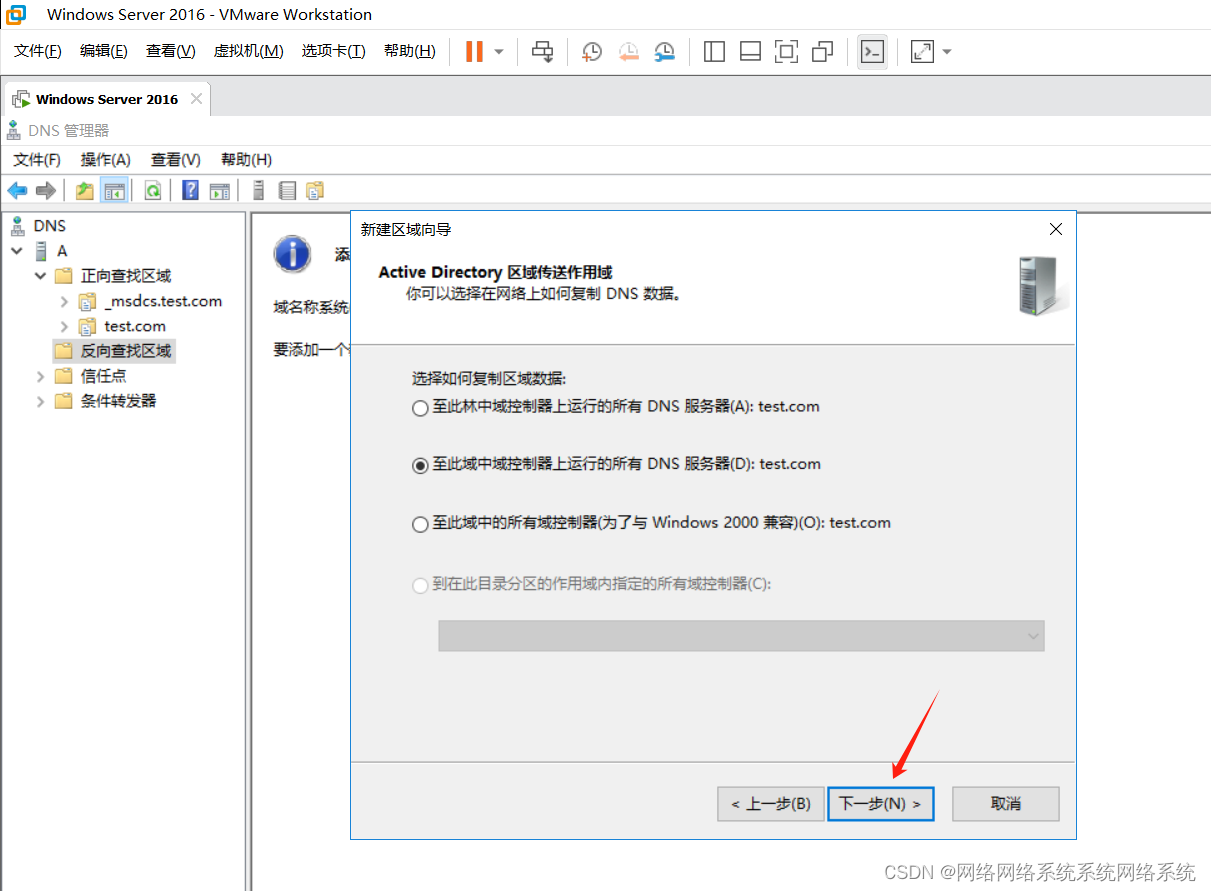This screenshot has width=1211, height=891.
Task: Select all domain DNS servers replication option
Action: [420, 465]
